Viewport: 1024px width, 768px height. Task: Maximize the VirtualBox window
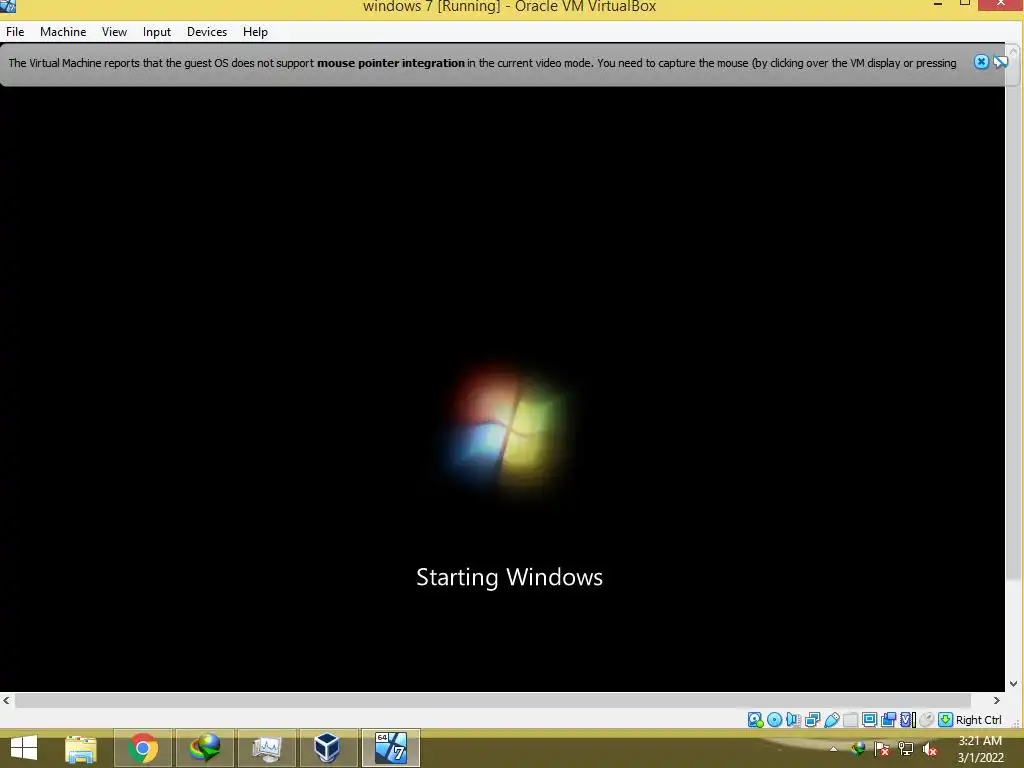point(965,4)
